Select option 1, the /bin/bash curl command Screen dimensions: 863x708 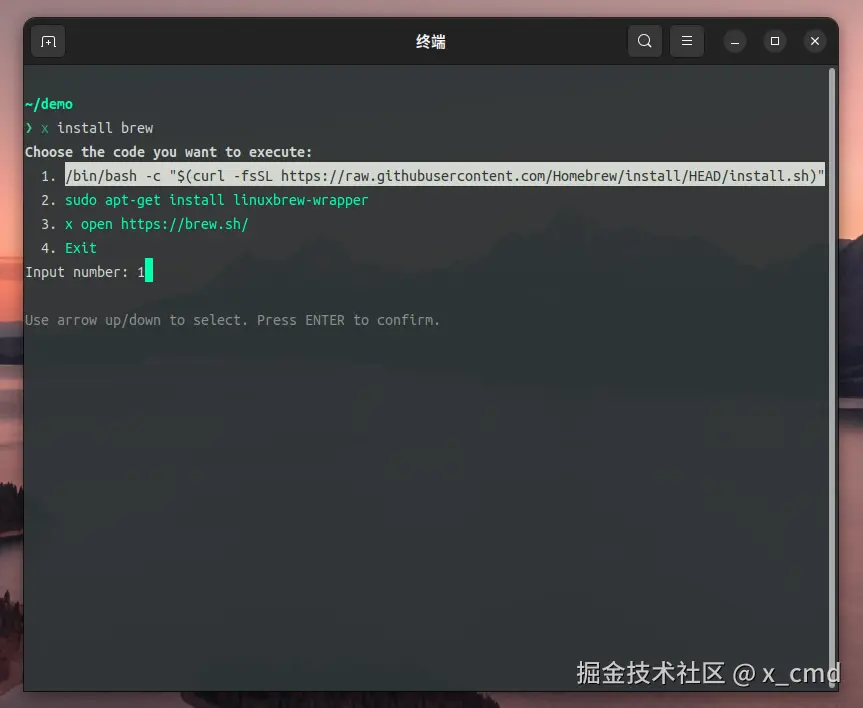tap(445, 176)
